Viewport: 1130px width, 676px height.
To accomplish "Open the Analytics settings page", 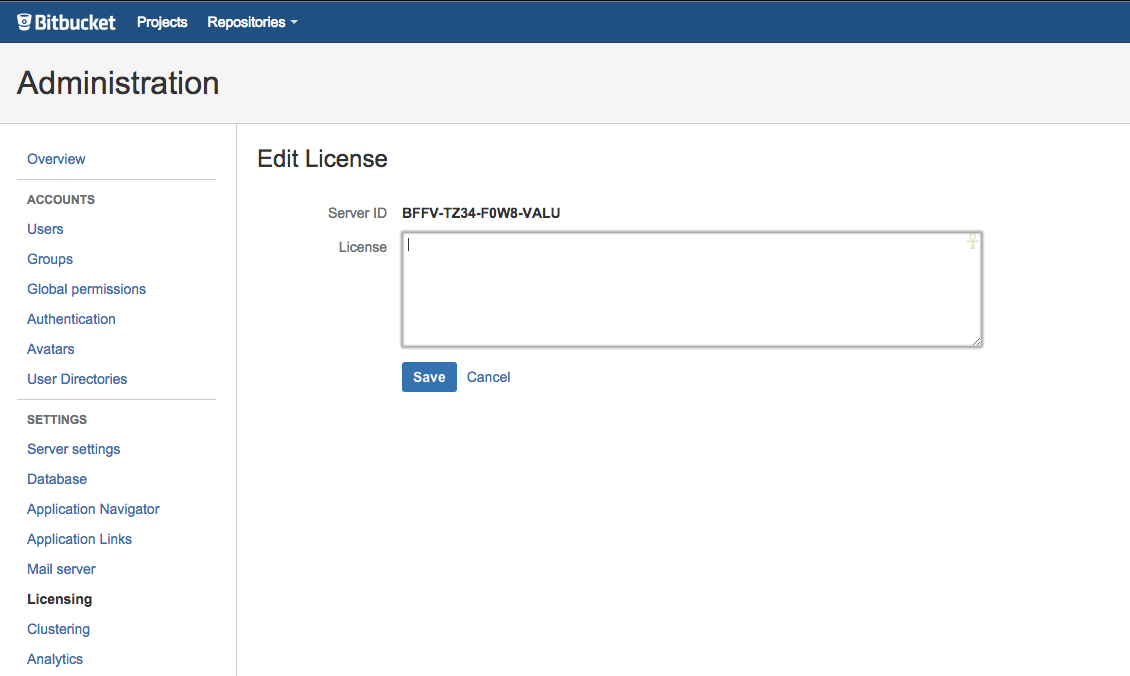I will click(x=55, y=659).
